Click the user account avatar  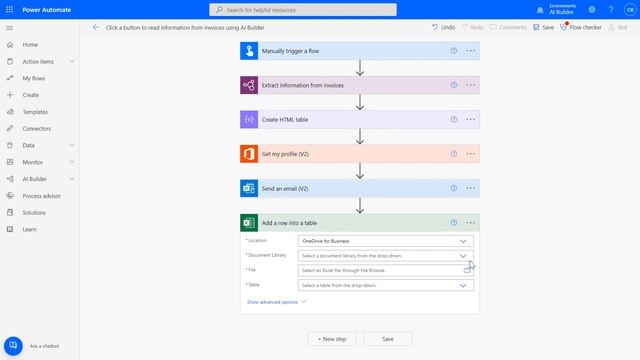[630, 9]
